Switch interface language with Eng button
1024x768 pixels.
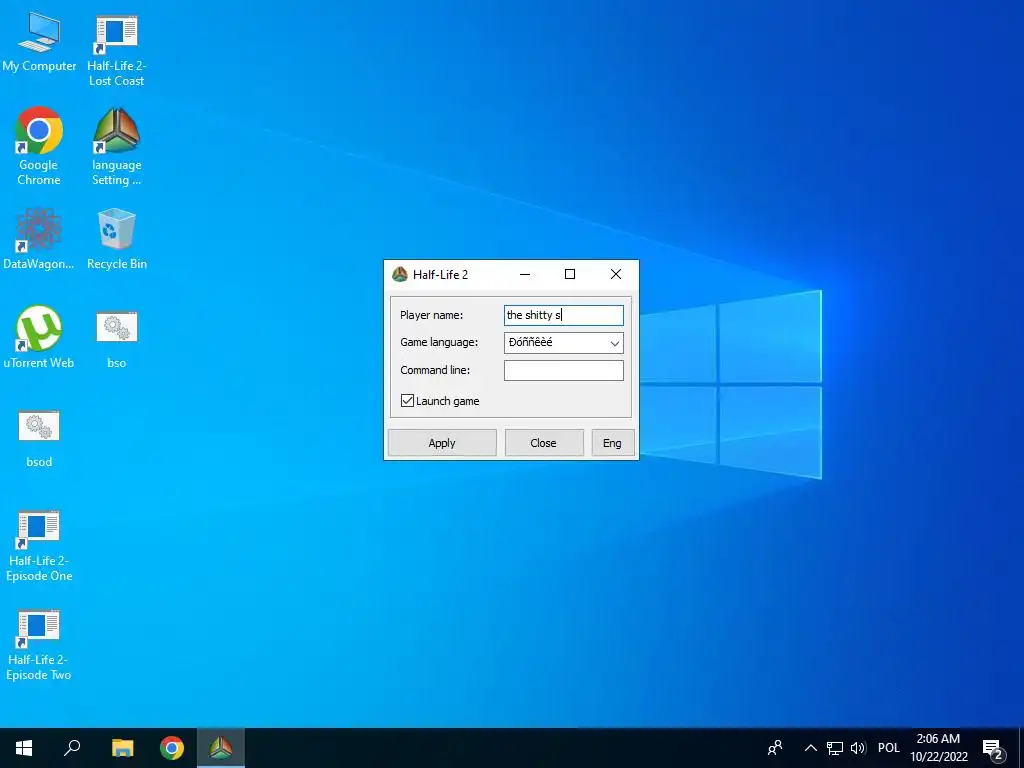[613, 443]
